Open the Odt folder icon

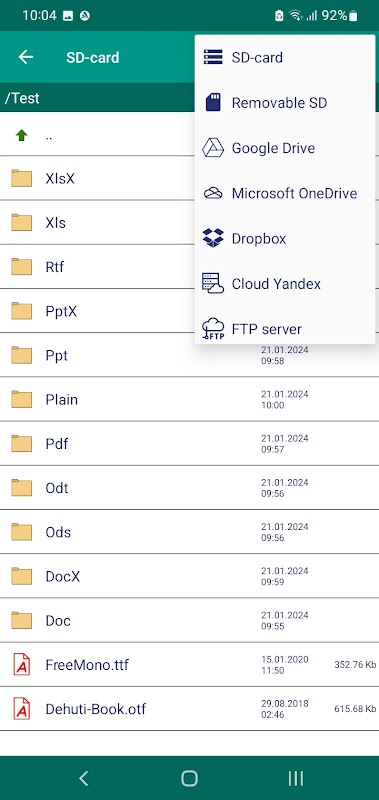pos(21,488)
